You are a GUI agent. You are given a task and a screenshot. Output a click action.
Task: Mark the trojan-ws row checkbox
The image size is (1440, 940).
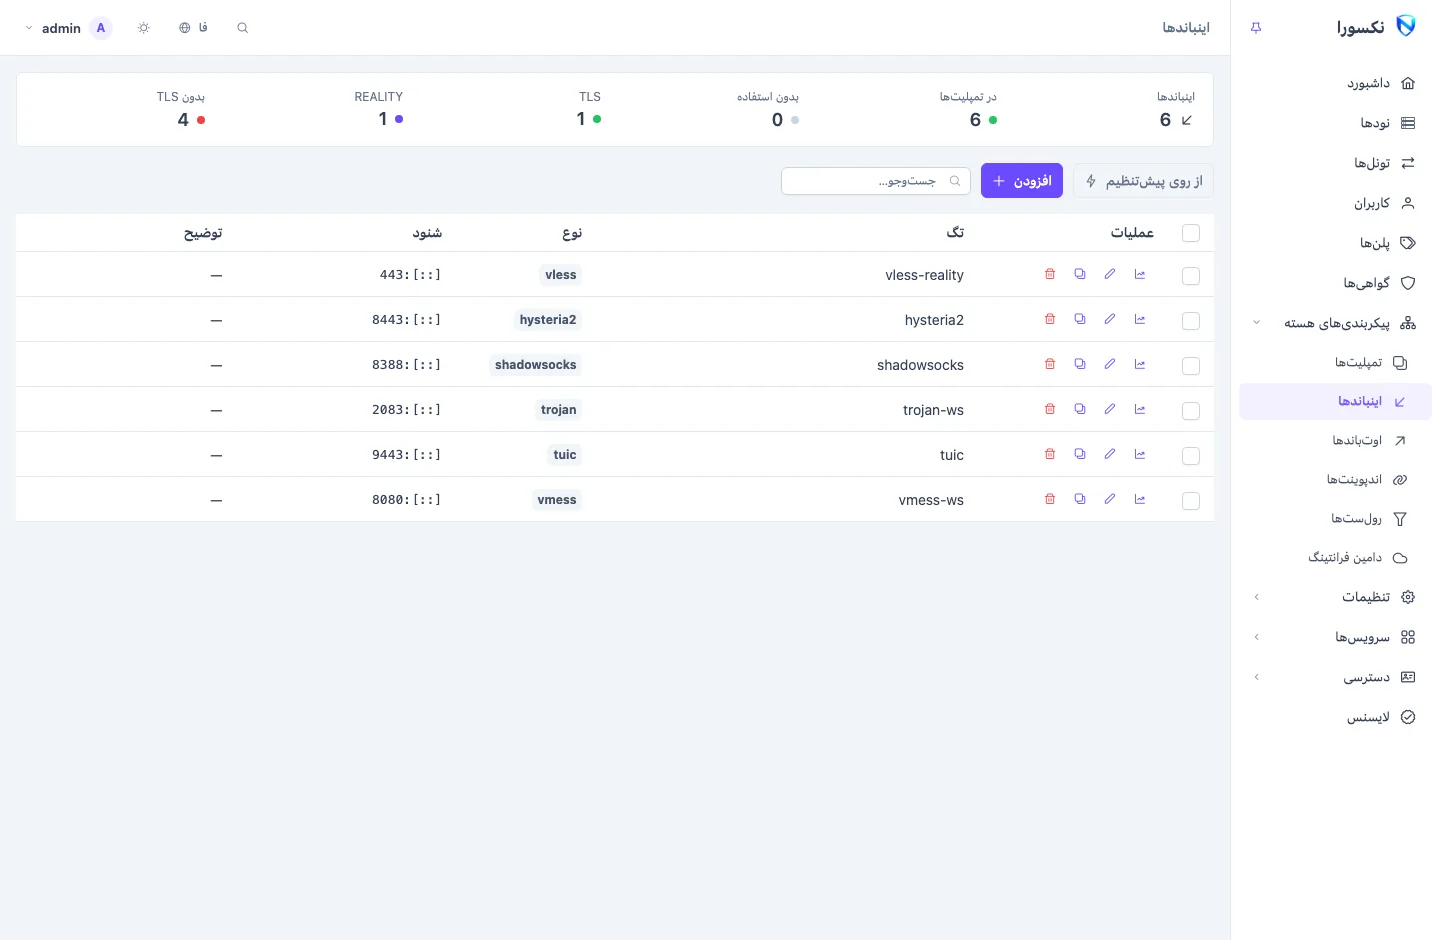(x=1191, y=411)
